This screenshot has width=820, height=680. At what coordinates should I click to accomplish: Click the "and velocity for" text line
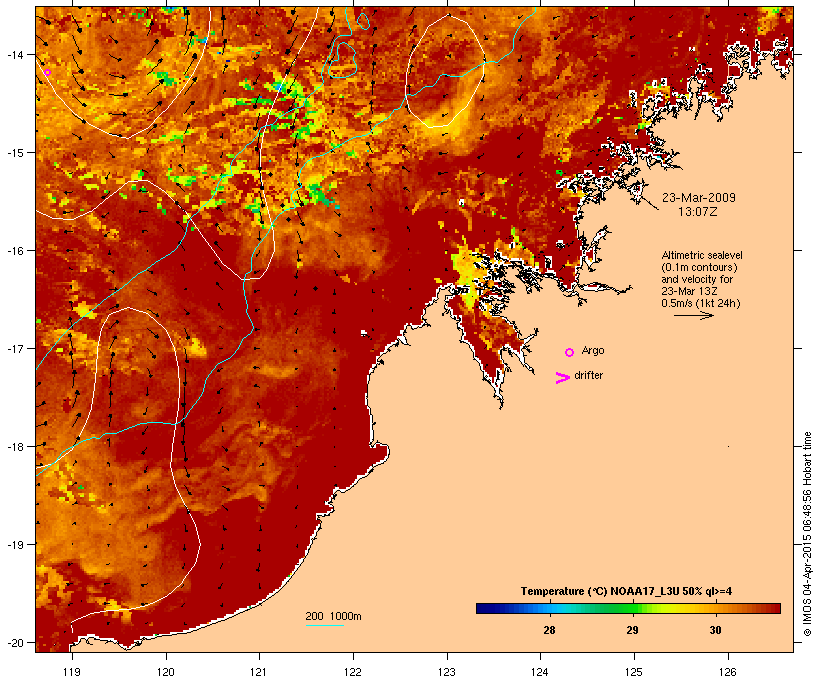click(x=697, y=279)
